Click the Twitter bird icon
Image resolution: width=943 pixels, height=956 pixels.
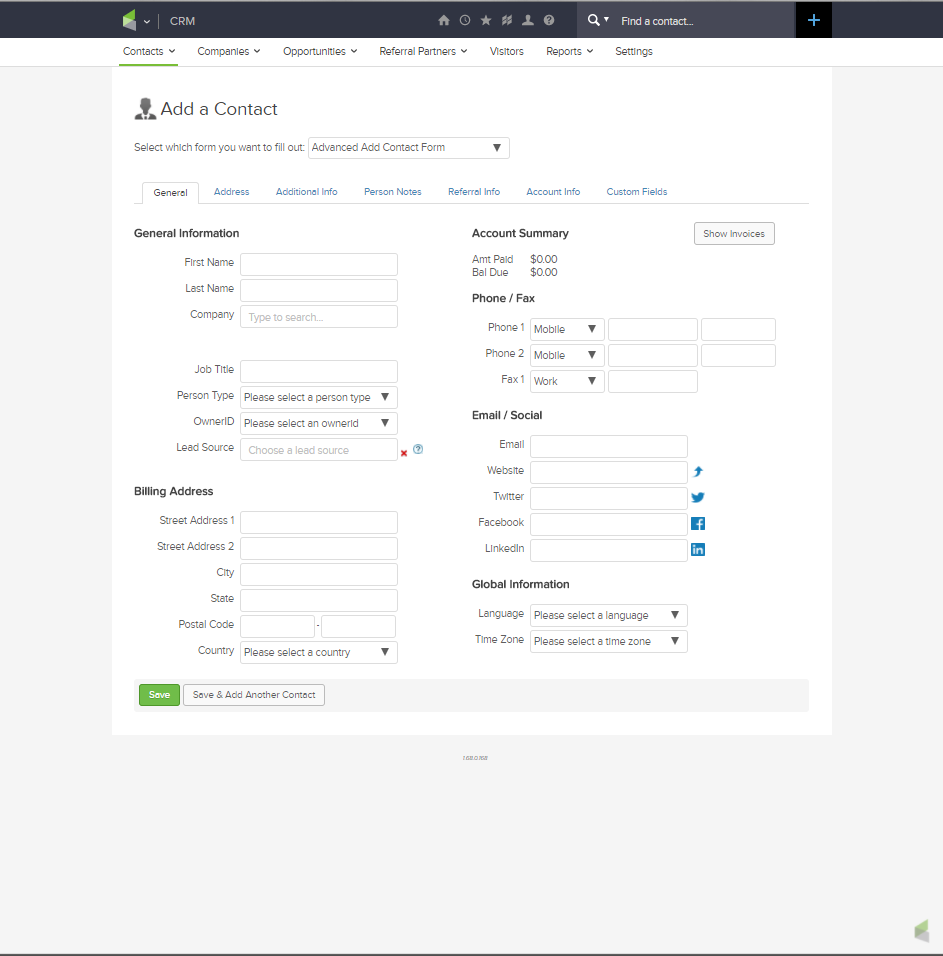point(698,498)
